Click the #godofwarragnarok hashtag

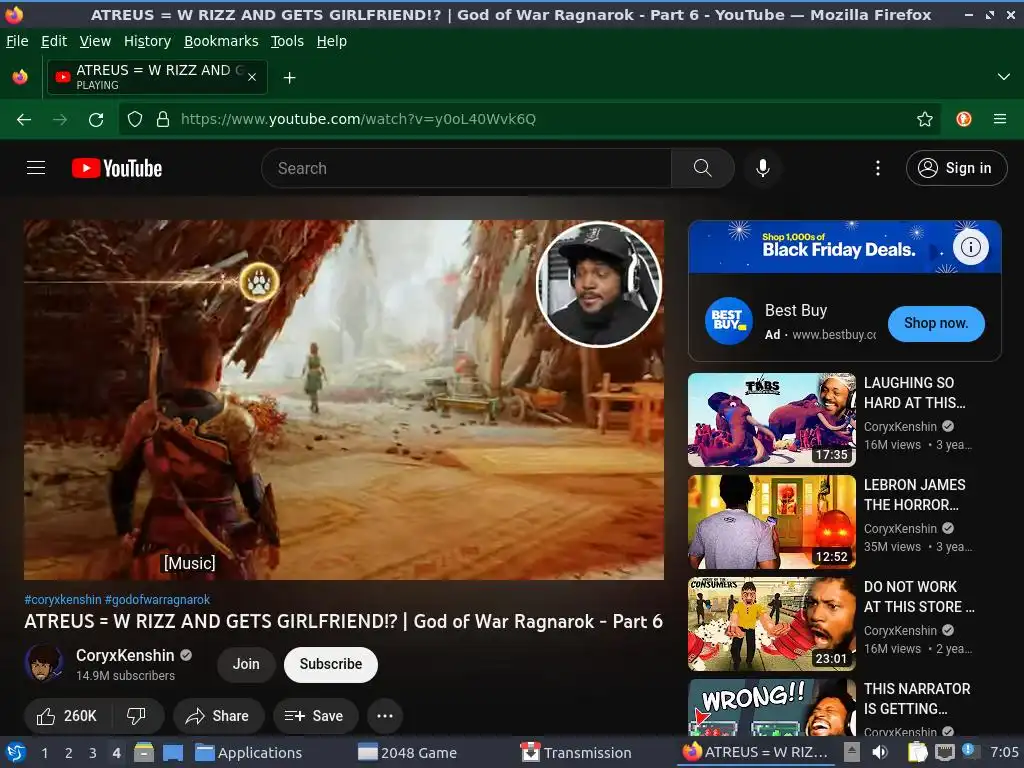[157, 600]
